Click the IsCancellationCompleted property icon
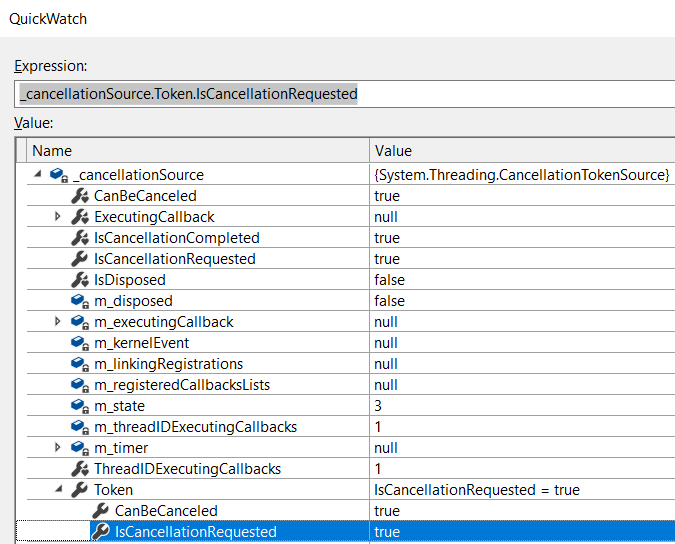The width and height of the screenshot is (675, 544). (x=80, y=238)
